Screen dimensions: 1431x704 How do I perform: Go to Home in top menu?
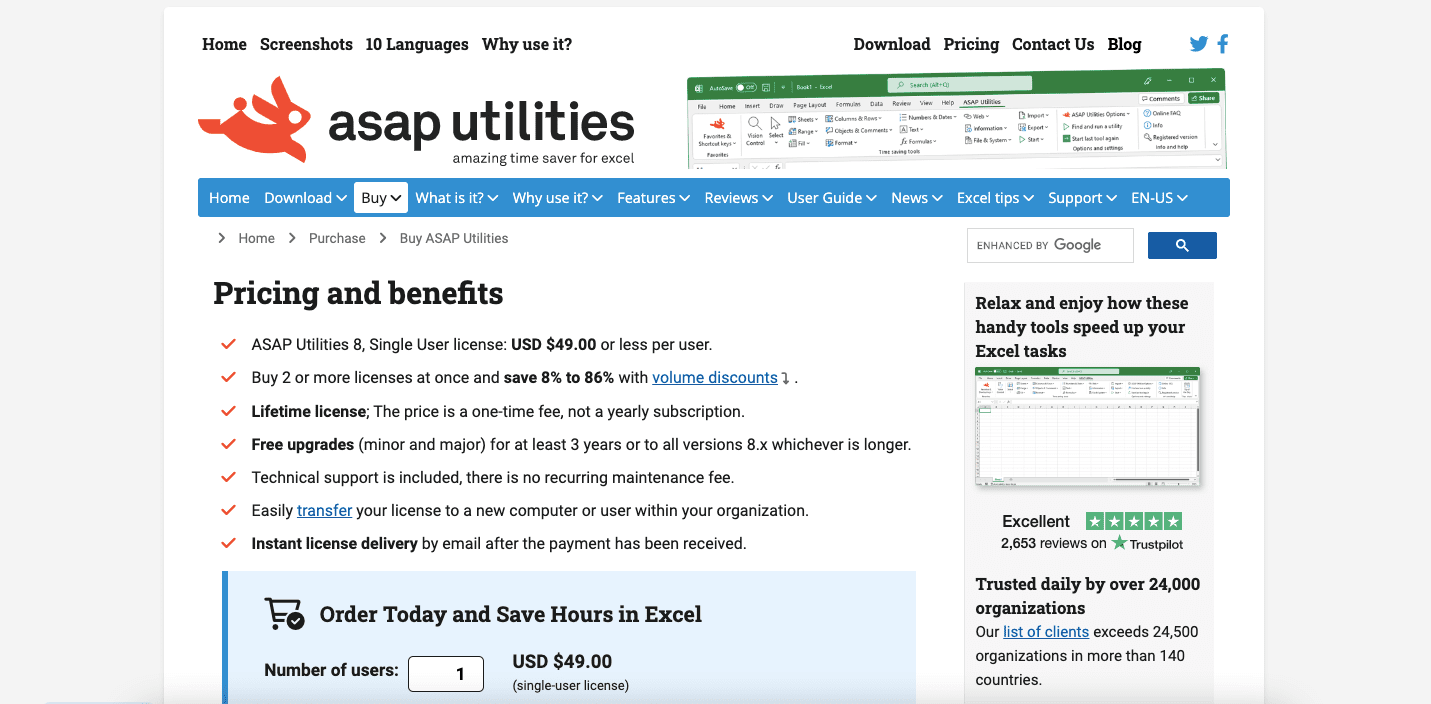click(224, 44)
